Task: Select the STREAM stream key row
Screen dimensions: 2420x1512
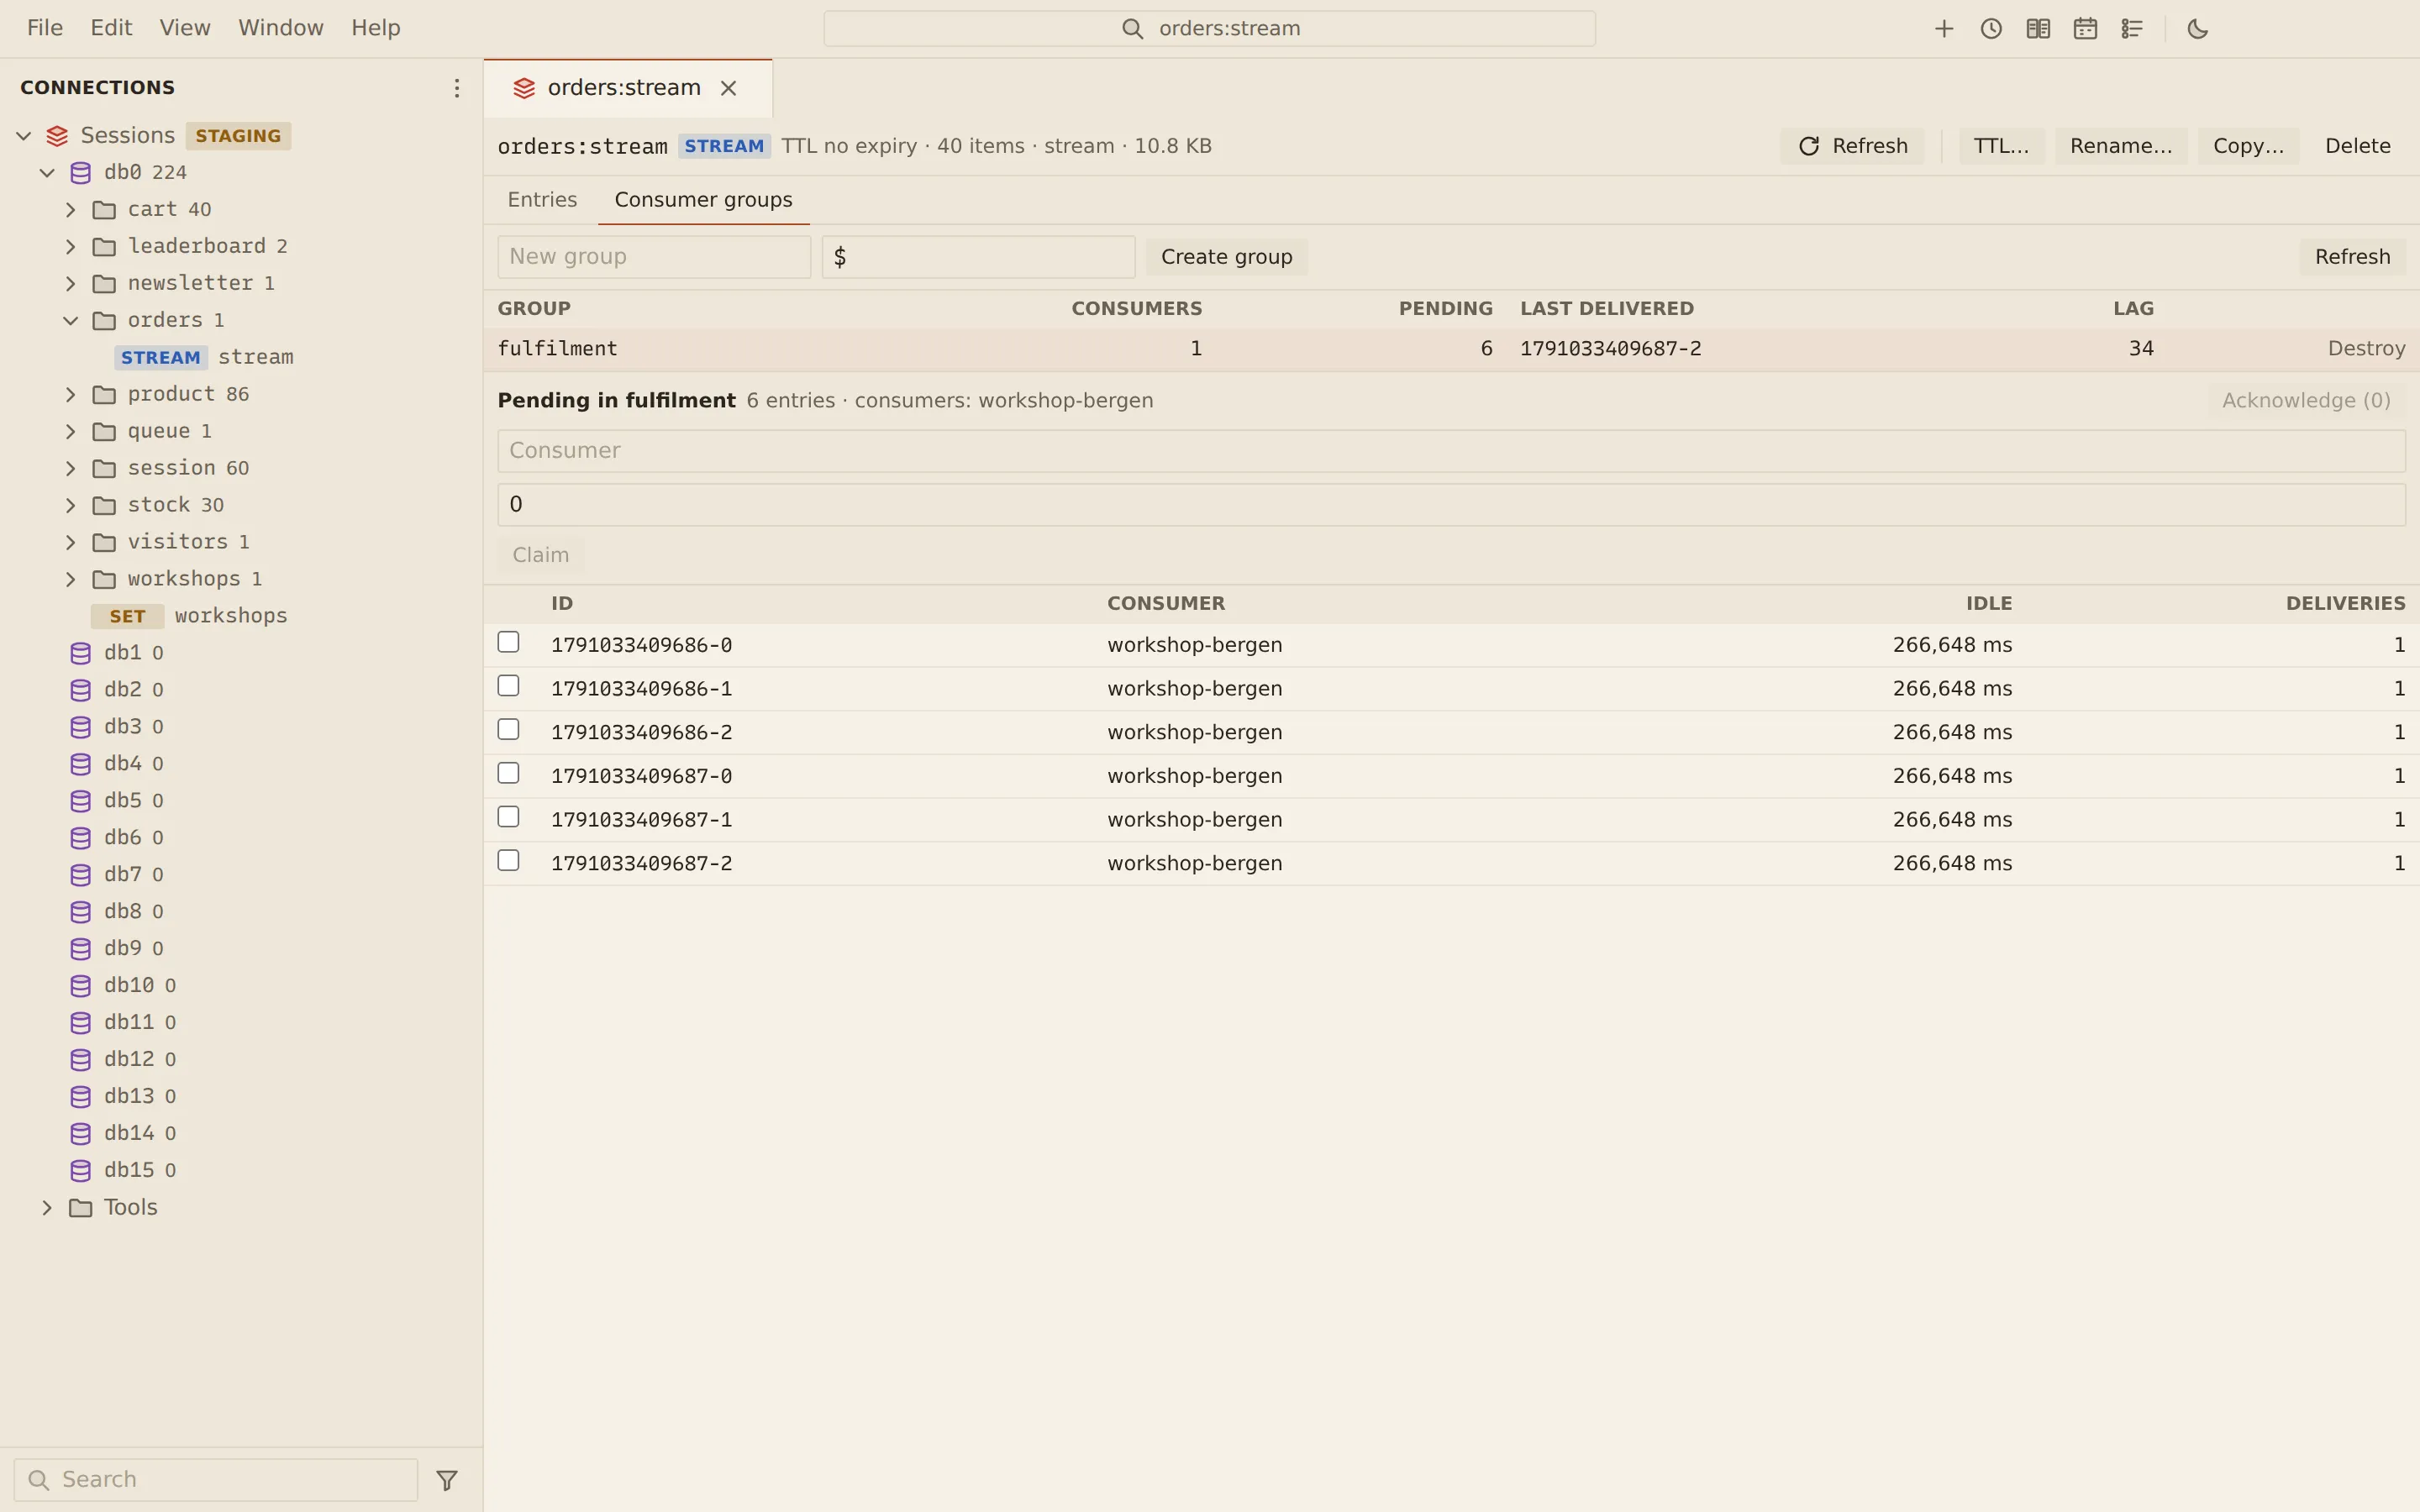Action: [241, 357]
